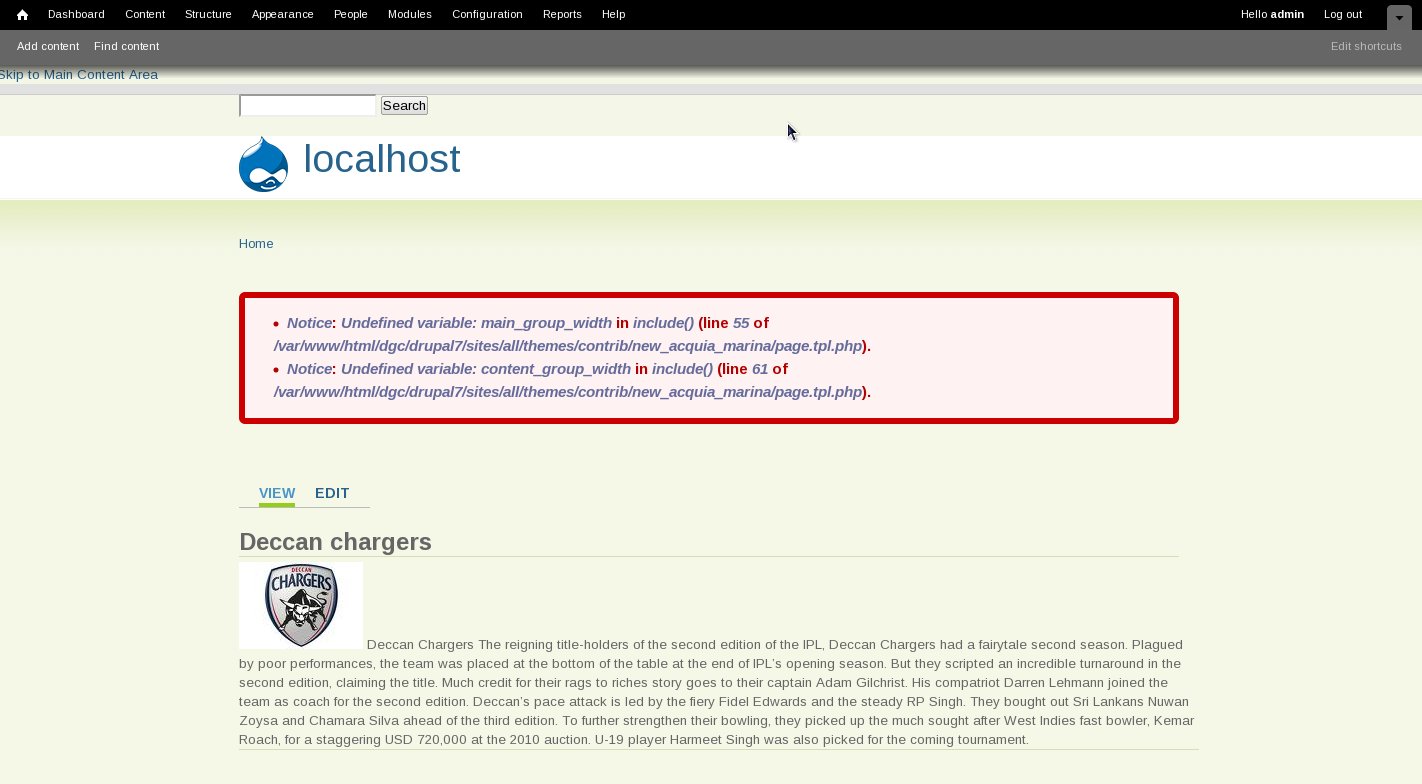This screenshot has width=1422, height=784.
Task: Select the View tab
Action: 277,493
